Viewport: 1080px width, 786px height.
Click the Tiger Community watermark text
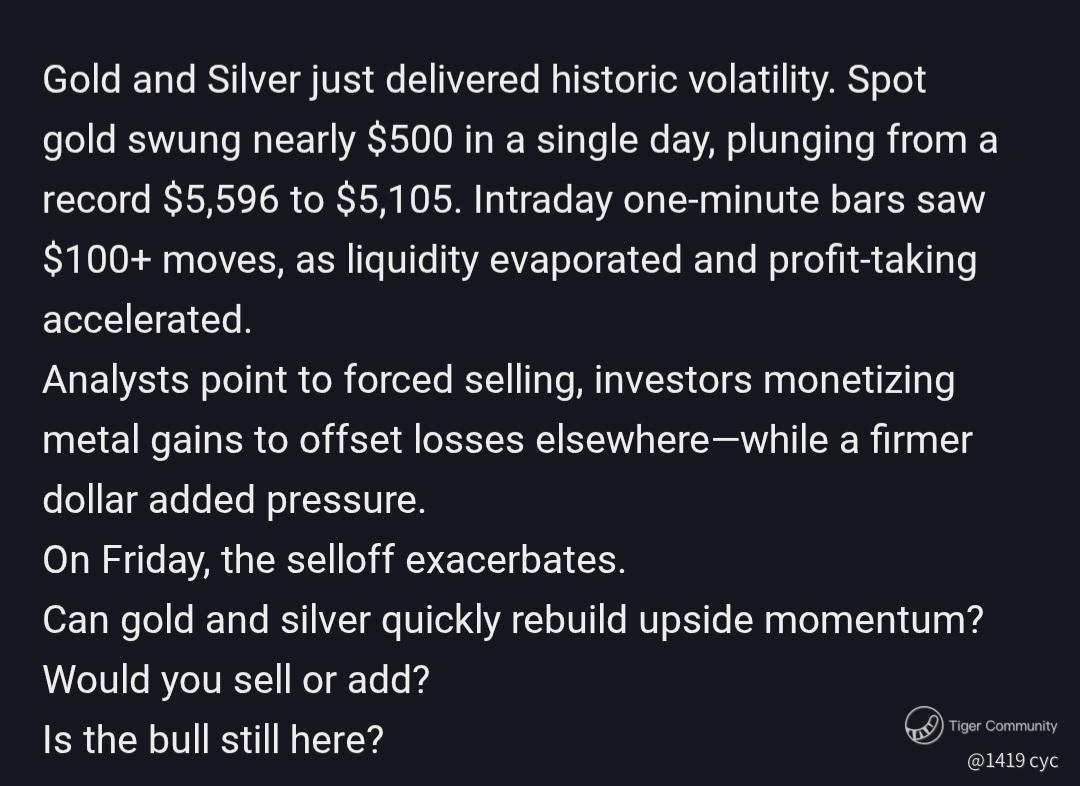click(x=1002, y=726)
